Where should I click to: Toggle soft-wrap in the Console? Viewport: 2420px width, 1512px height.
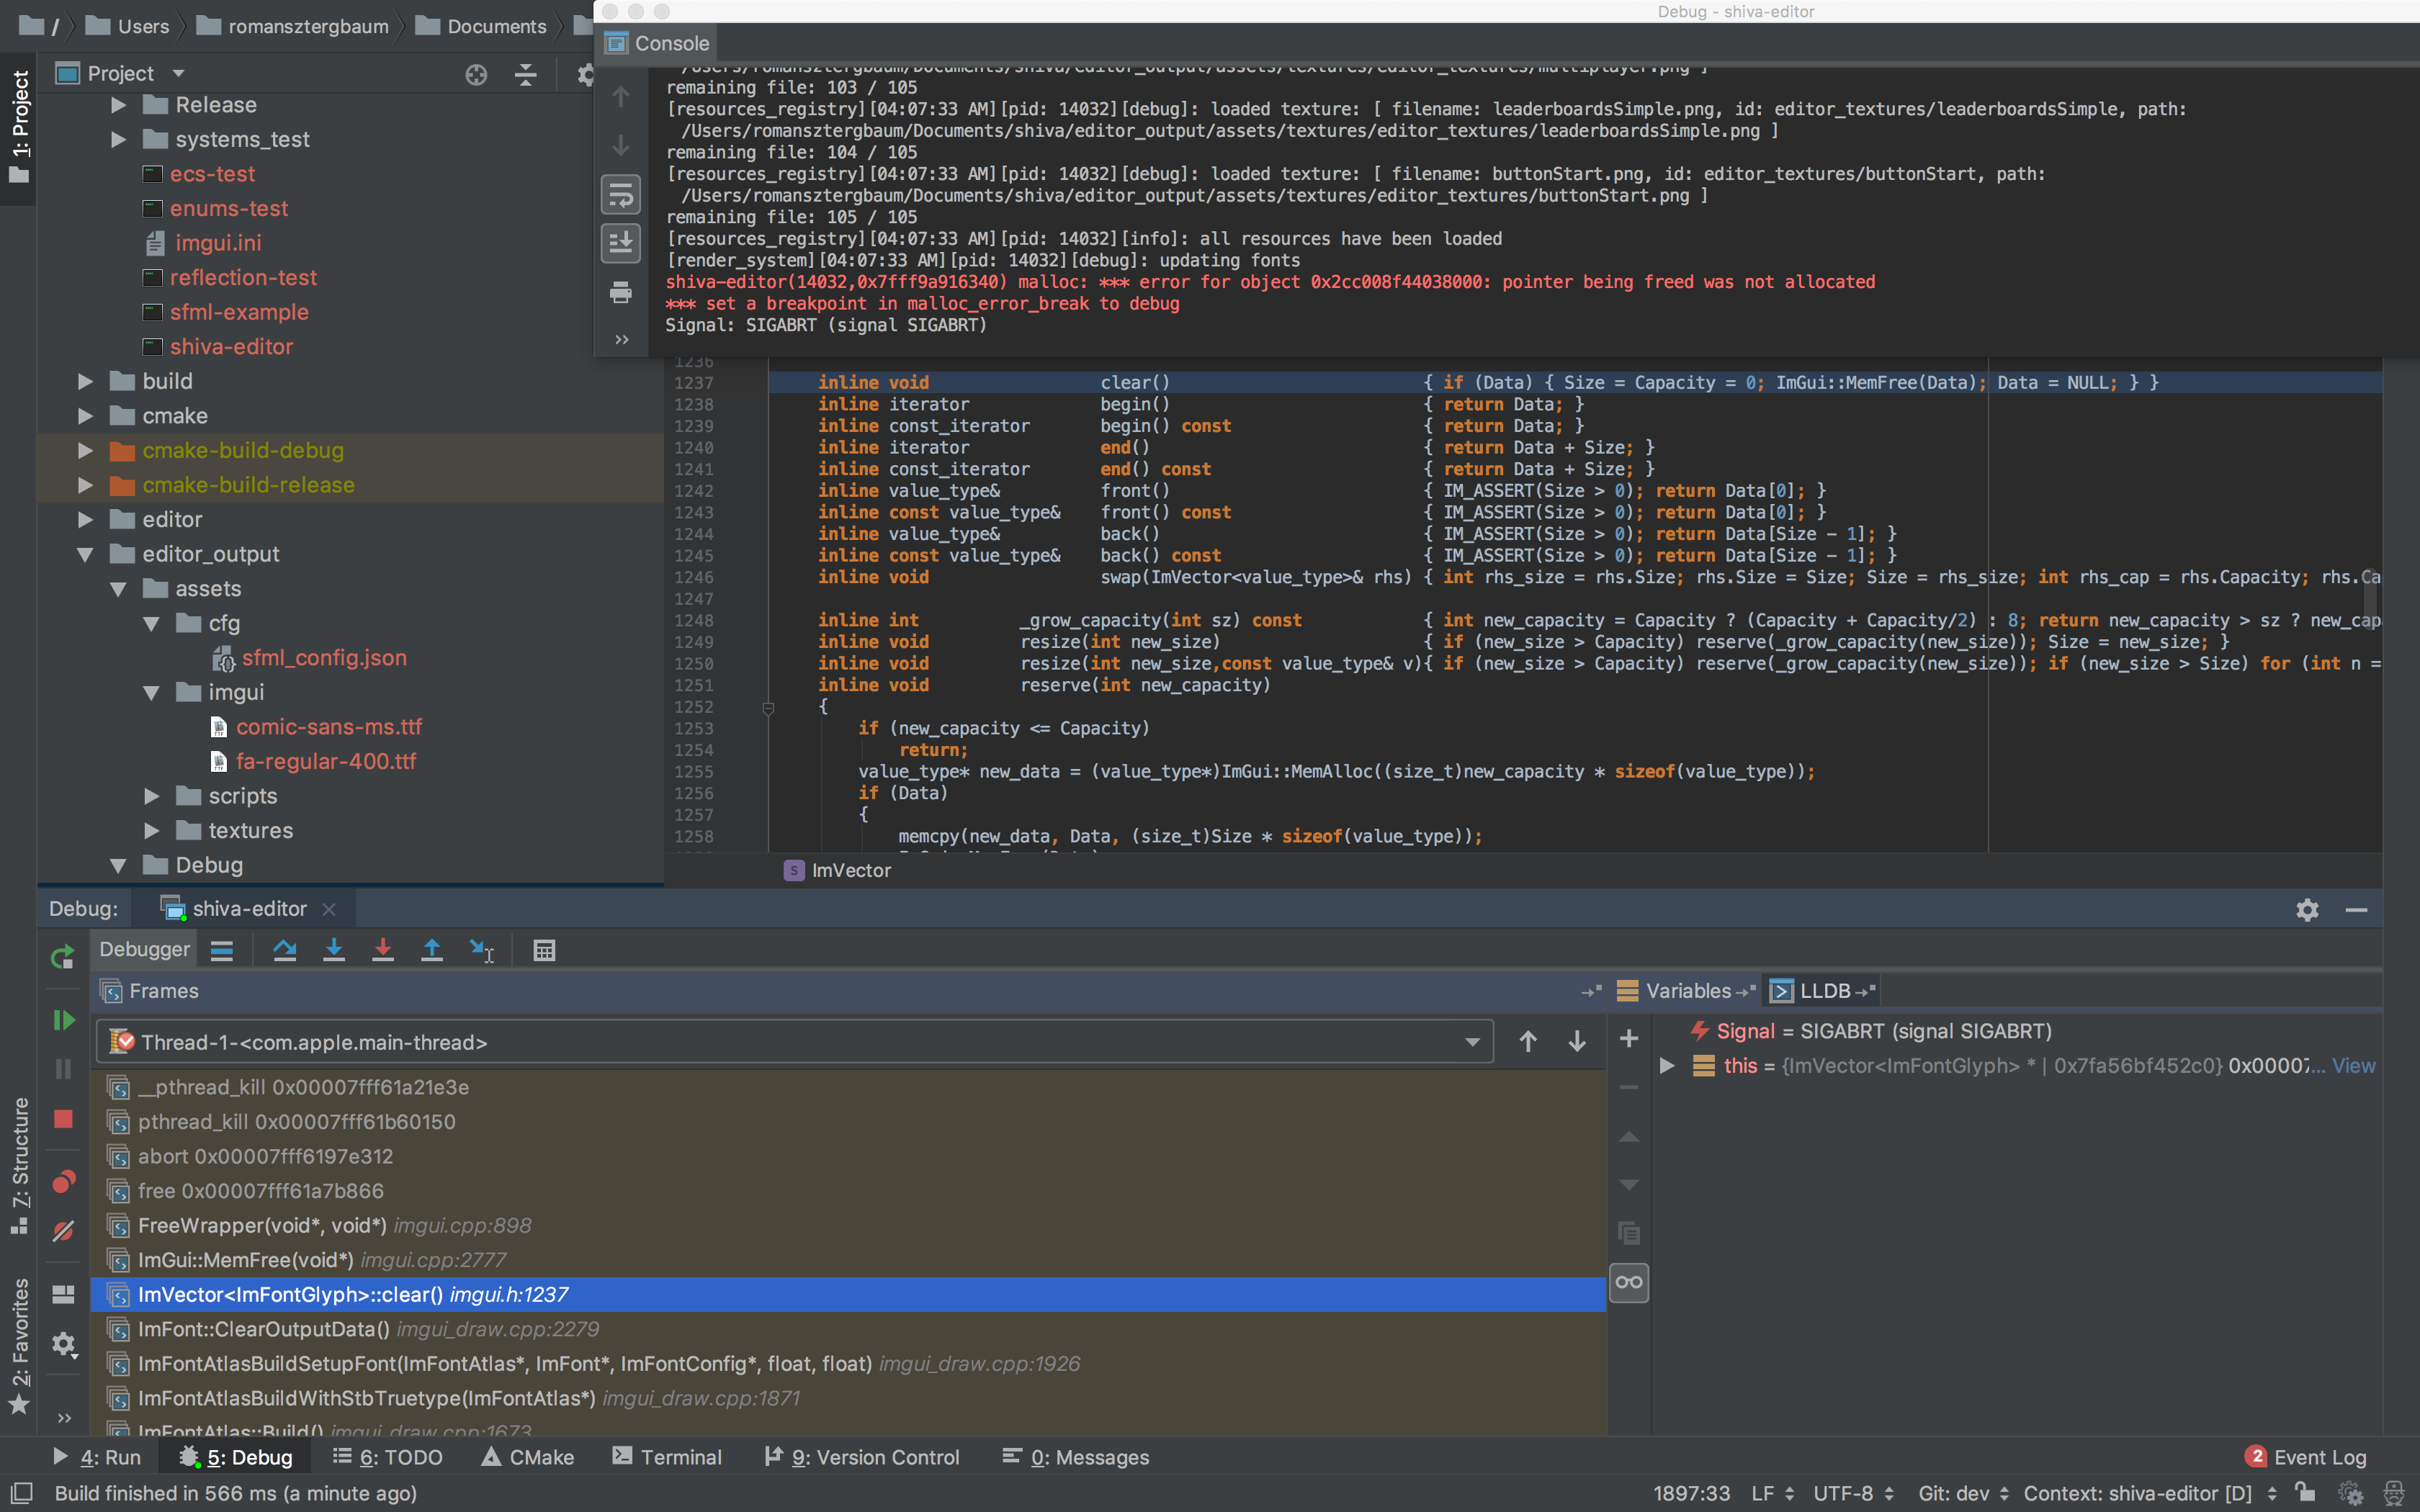click(621, 195)
